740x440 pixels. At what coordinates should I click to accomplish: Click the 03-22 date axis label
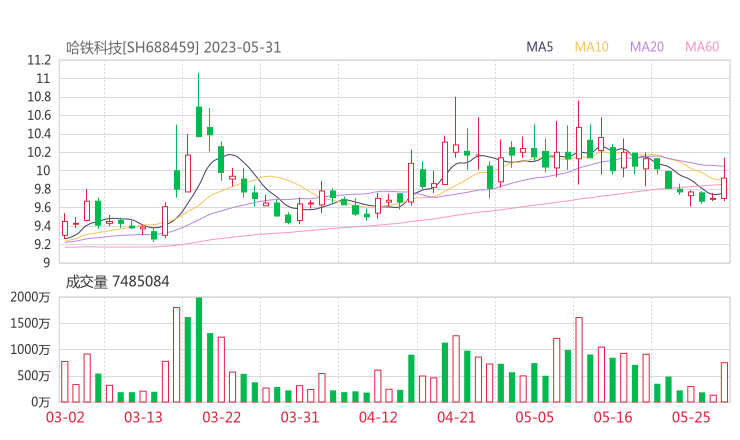click(221, 417)
